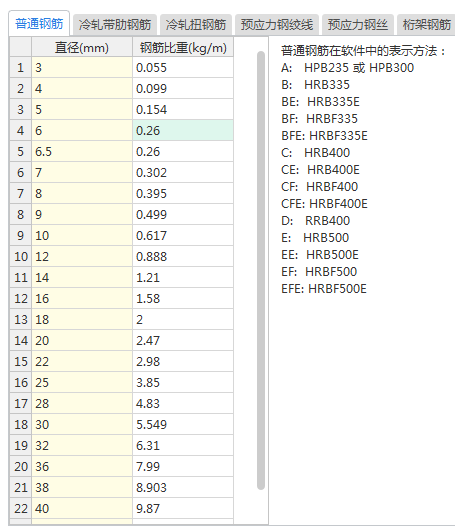
Task: Click the weight cell 0.055
Action: 183,68
